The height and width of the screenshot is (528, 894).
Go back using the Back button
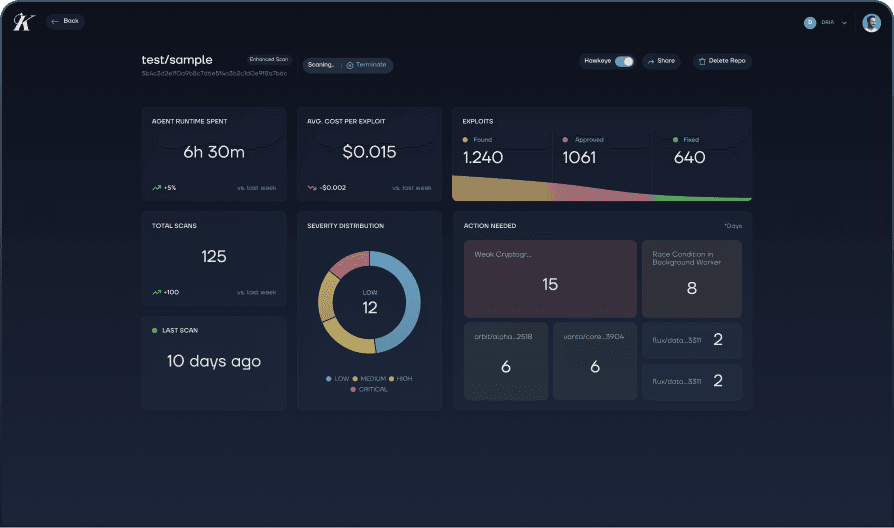click(x=65, y=21)
